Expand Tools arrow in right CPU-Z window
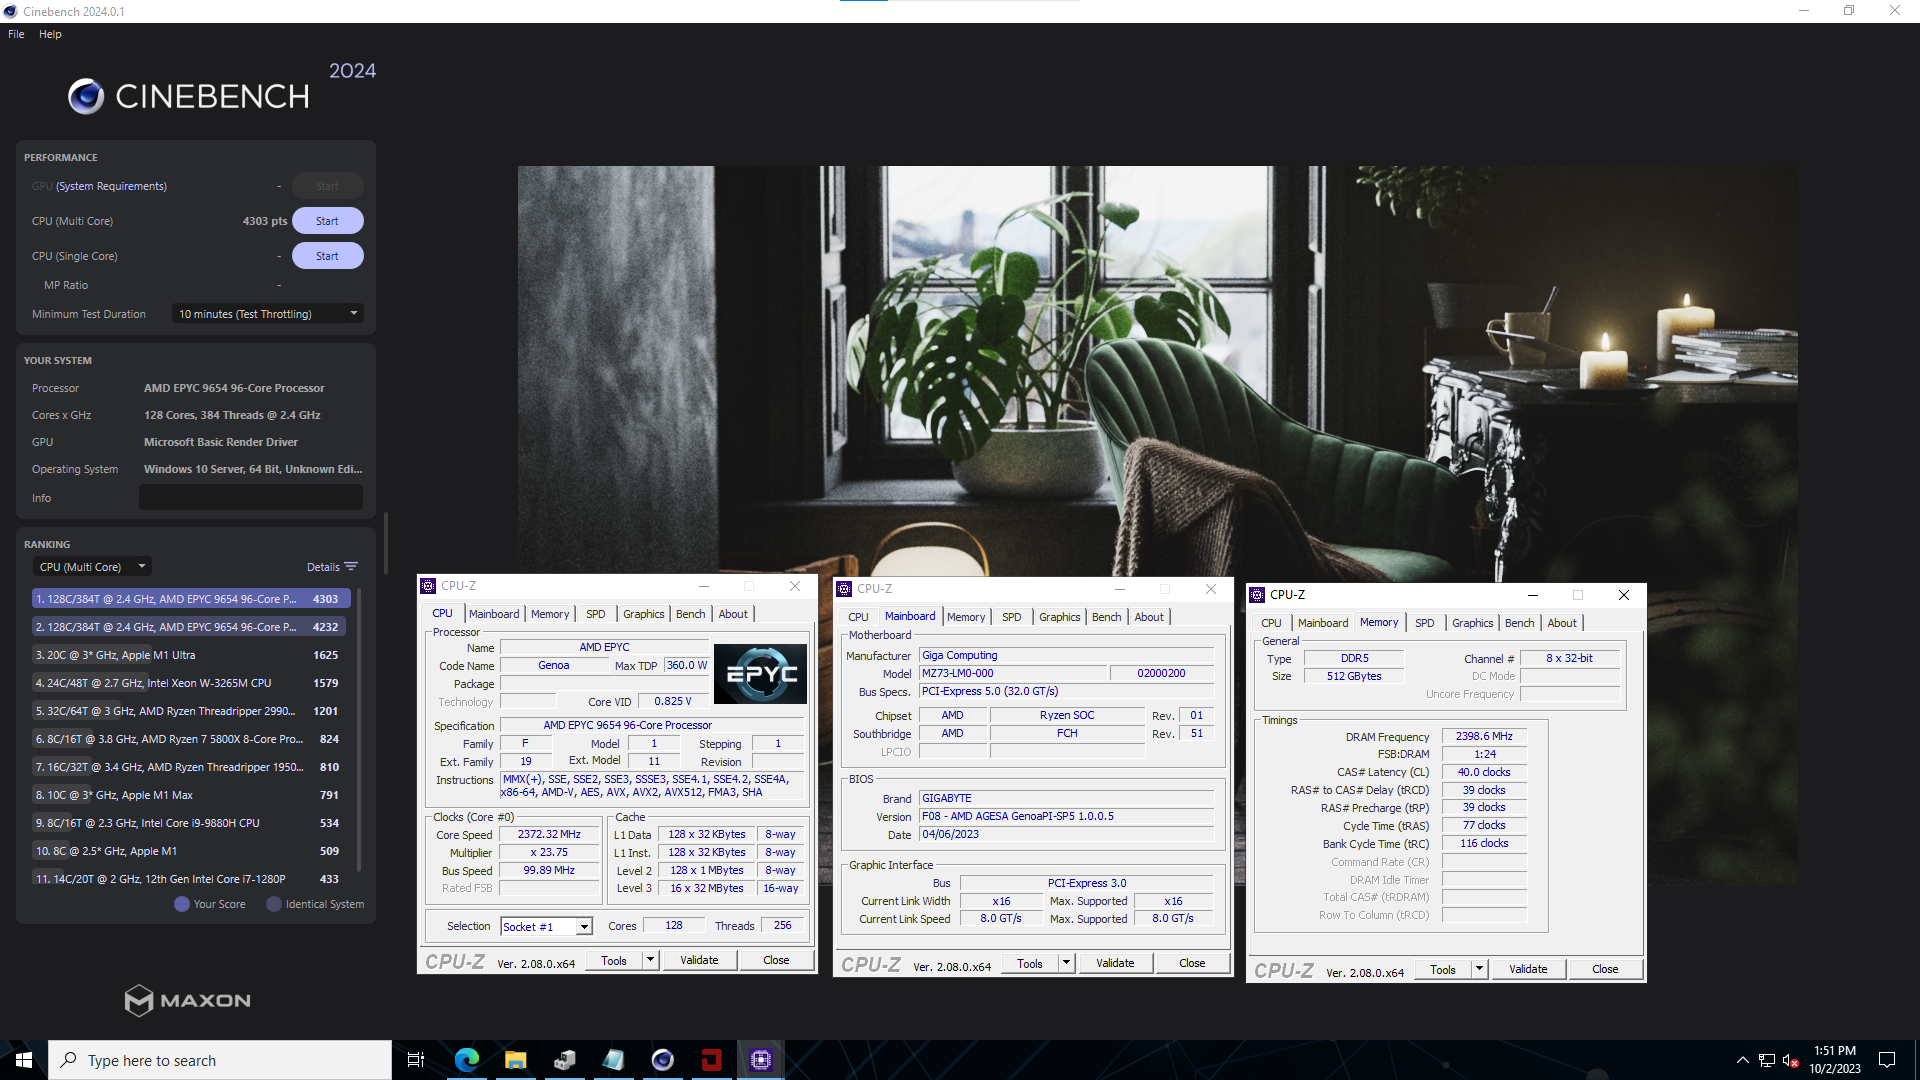The height and width of the screenshot is (1080, 1920). (x=1479, y=969)
